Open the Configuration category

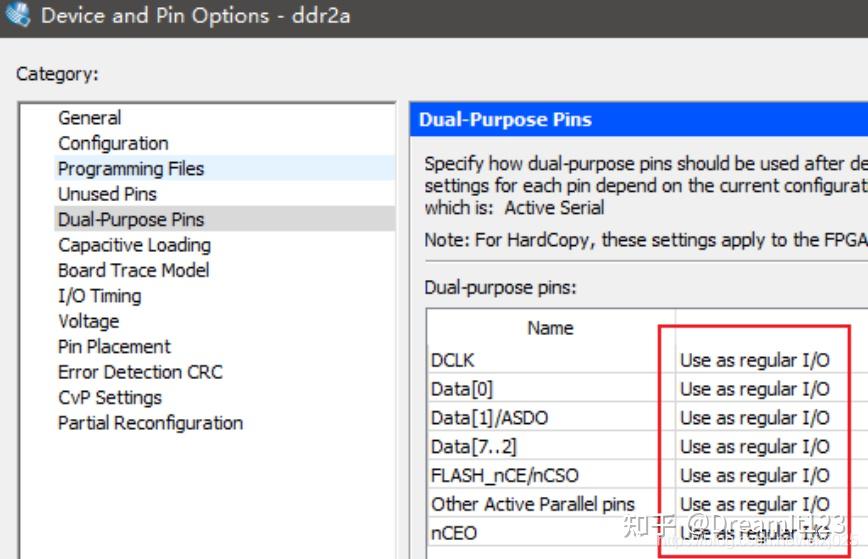[113, 143]
